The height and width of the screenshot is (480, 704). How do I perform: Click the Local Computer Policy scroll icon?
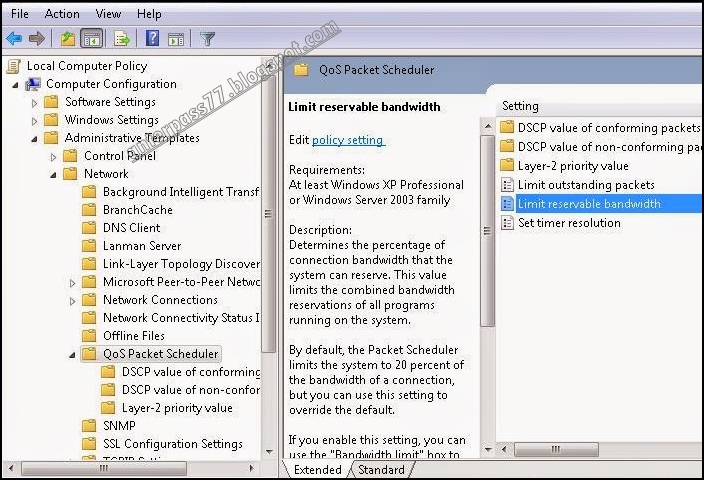(13, 66)
